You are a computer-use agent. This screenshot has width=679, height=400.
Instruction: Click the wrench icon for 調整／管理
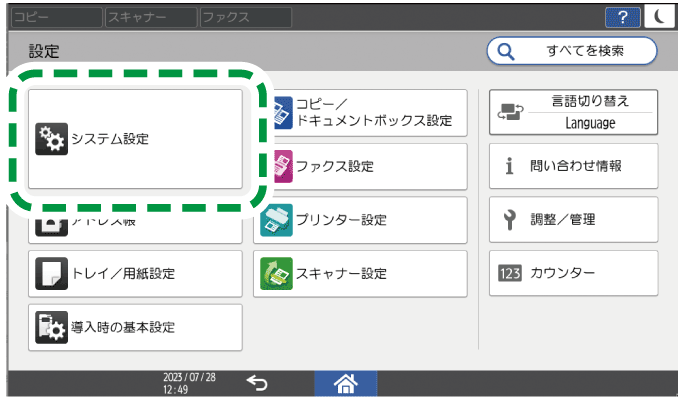tap(510, 219)
